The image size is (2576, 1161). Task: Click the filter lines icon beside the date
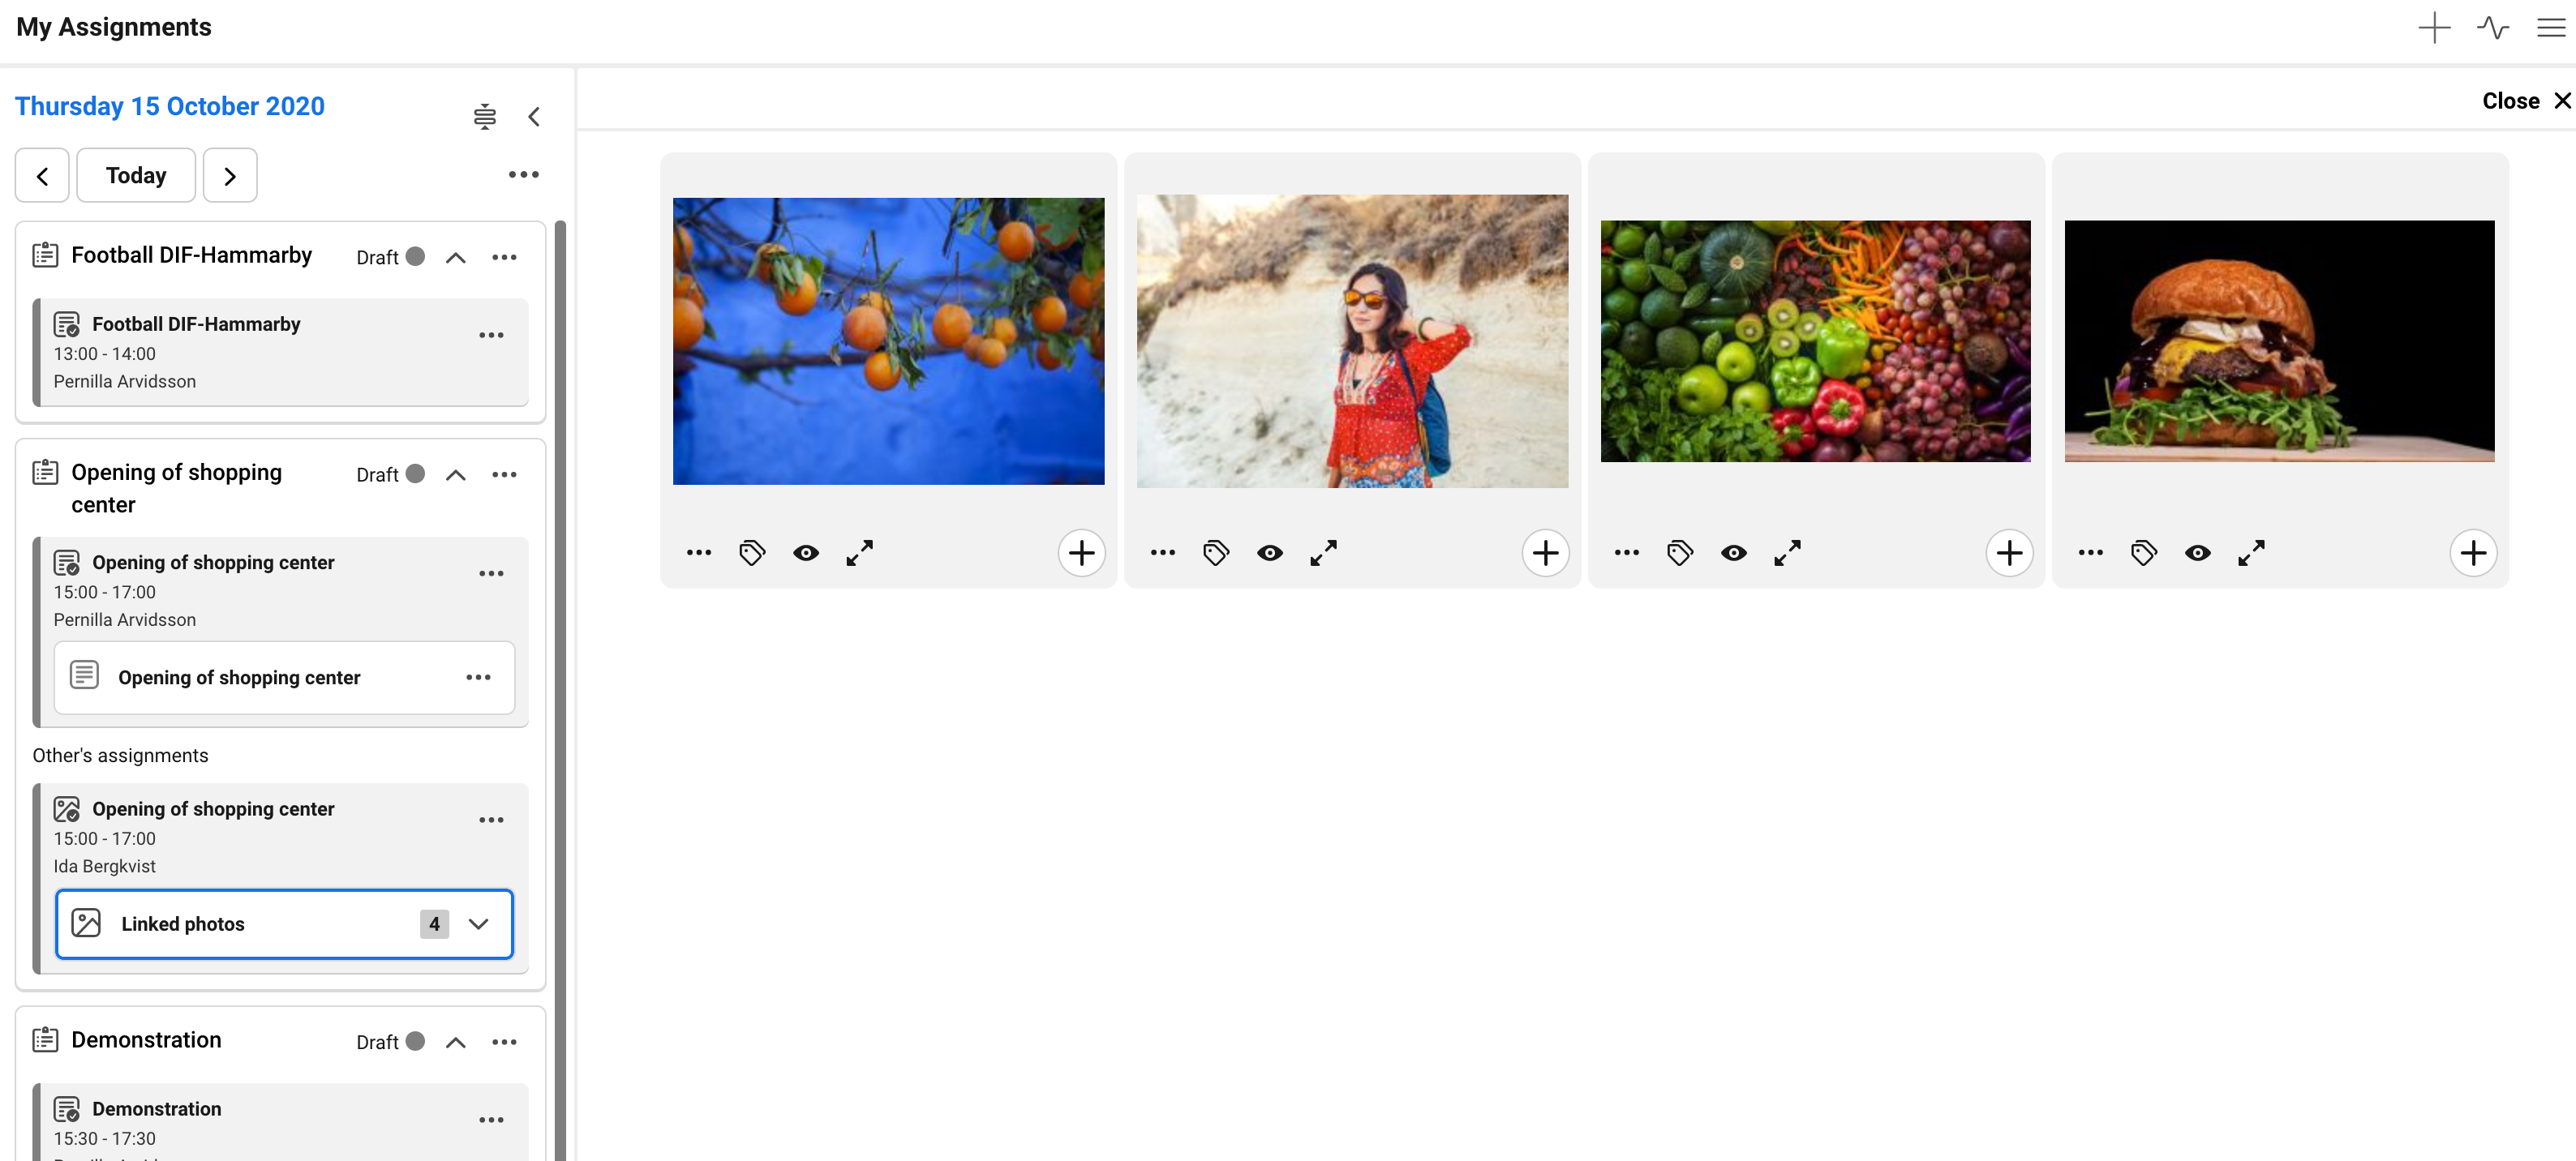[x=484, y=117]
